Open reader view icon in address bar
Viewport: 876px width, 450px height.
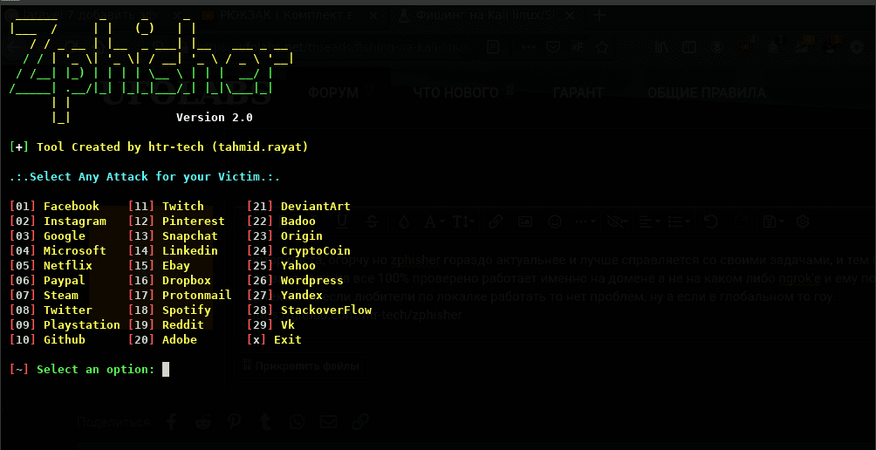point(493,47)
